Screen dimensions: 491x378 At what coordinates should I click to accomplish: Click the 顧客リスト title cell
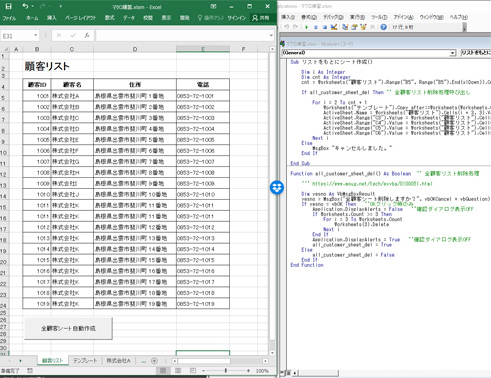pyautogui.click(x=47, y=66)
